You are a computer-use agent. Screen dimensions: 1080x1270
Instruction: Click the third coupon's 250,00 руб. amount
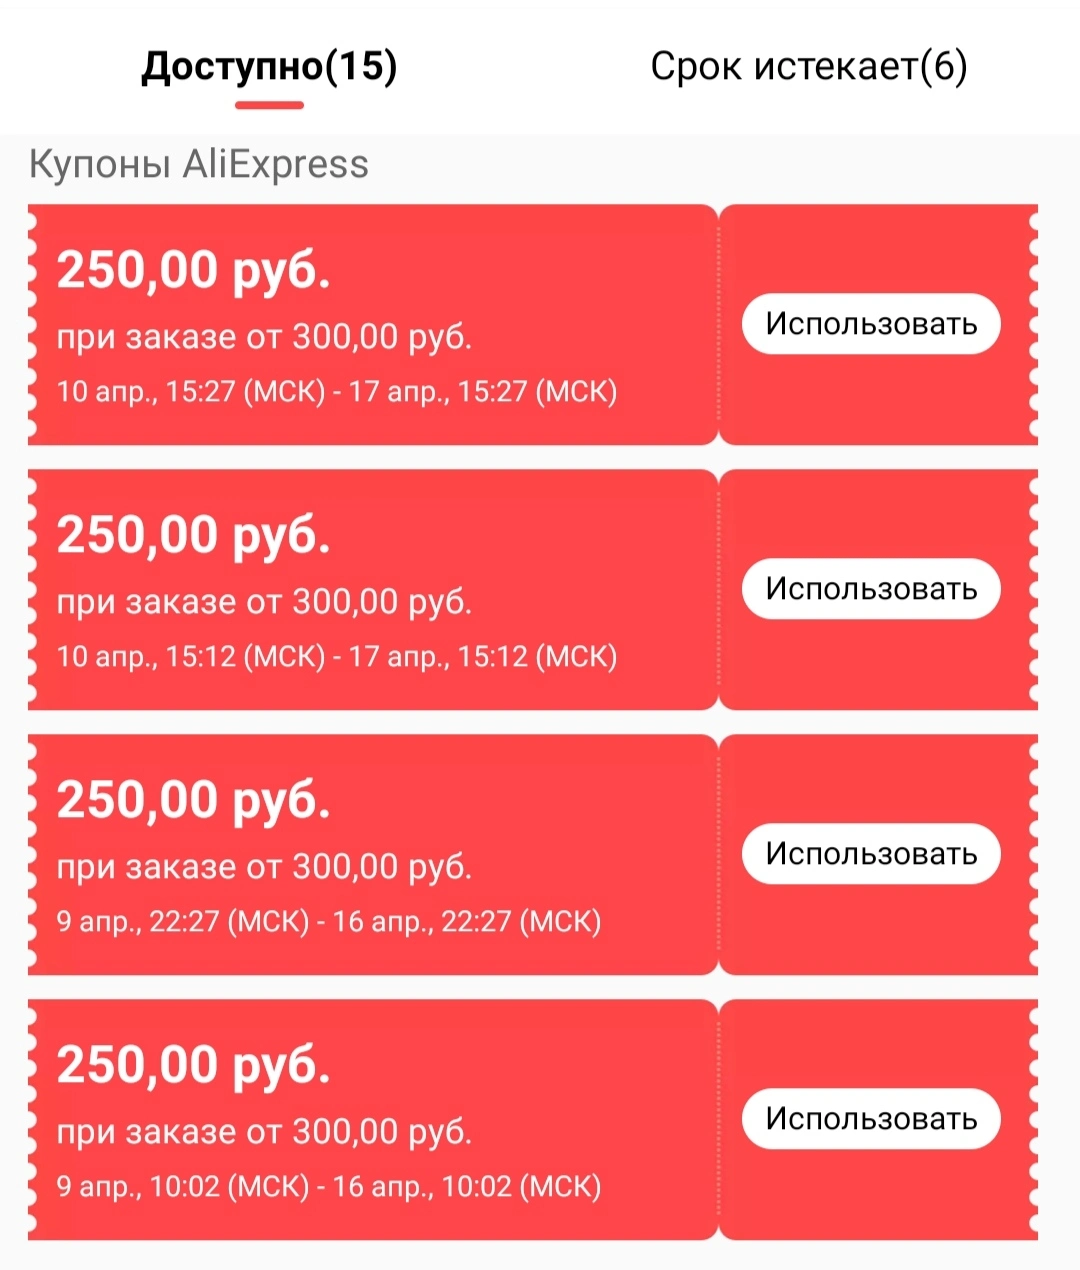[x=193, y=800]
